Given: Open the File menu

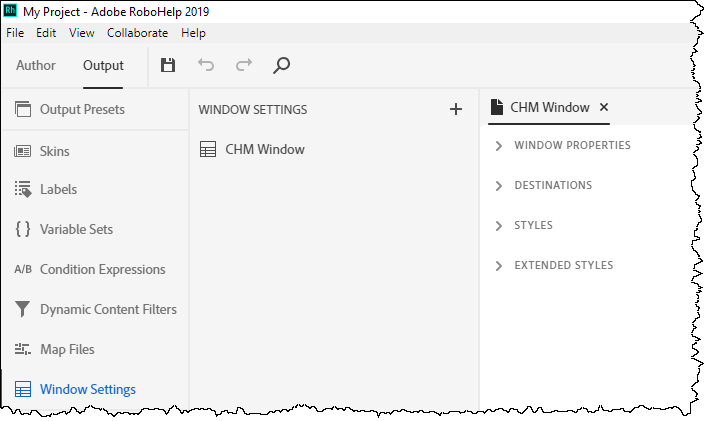Looking at the screenshot, I should coord(15,33).
